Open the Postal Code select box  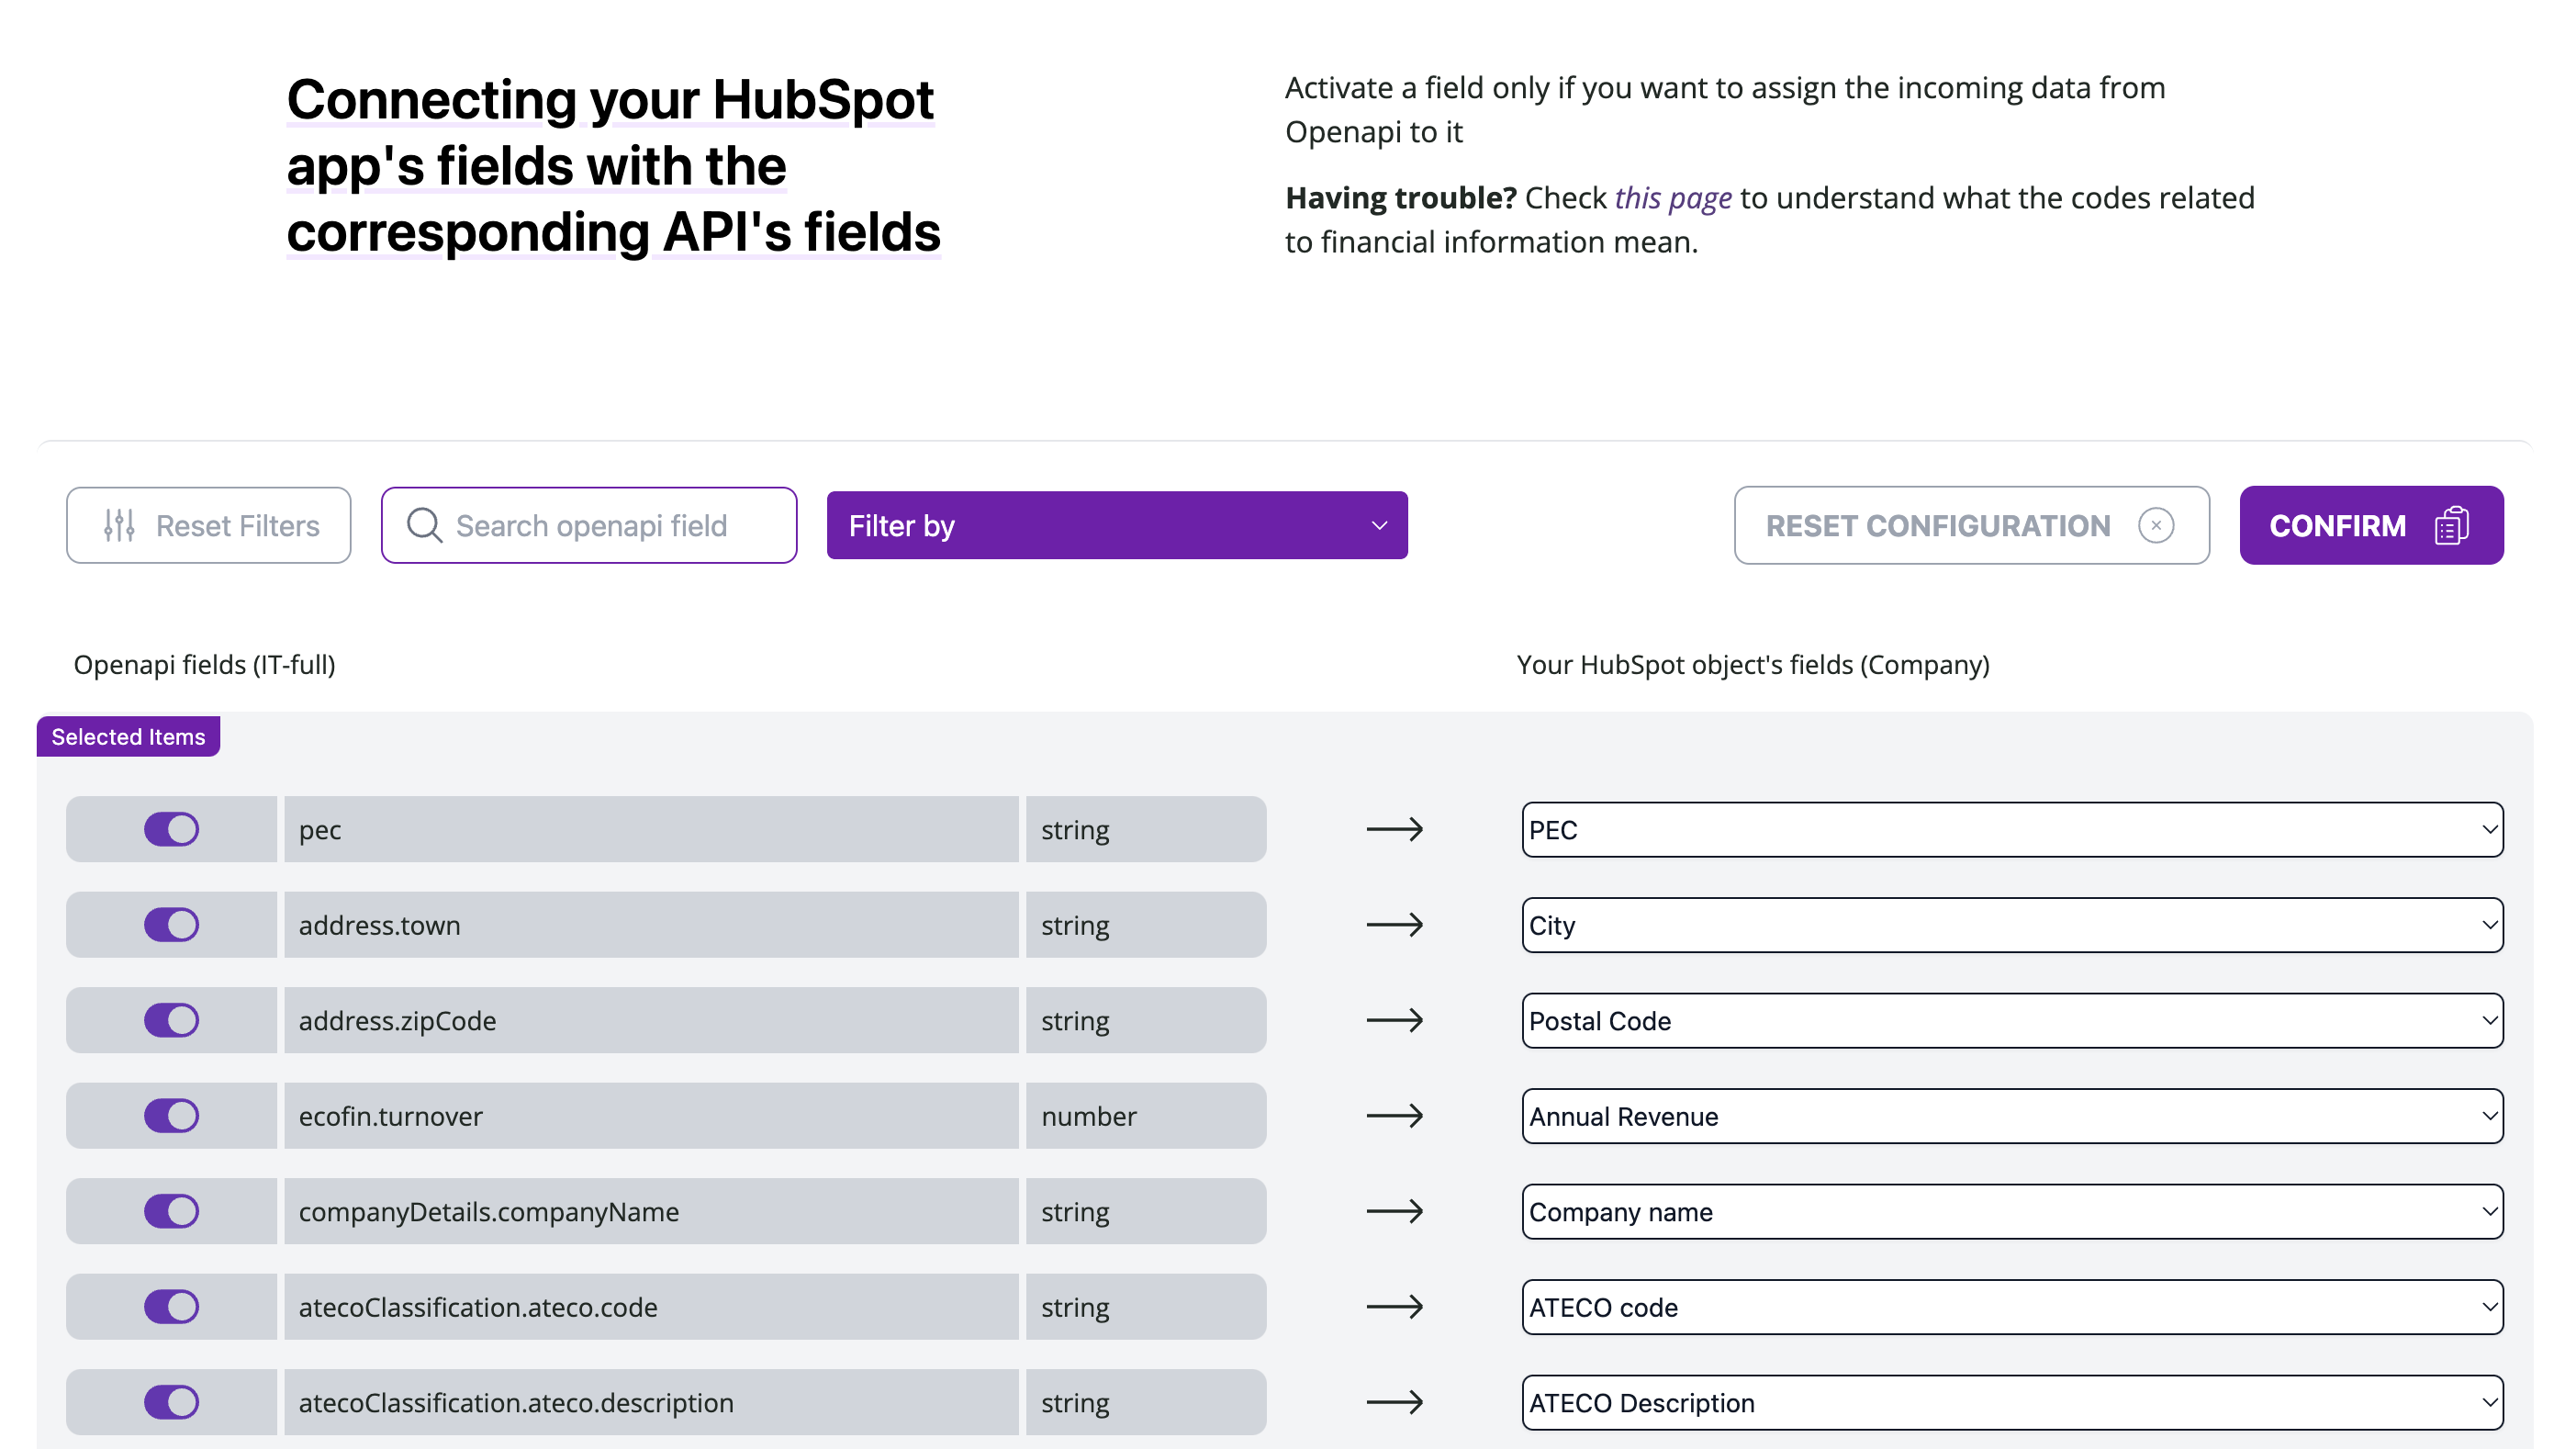pos(2011,1020)
